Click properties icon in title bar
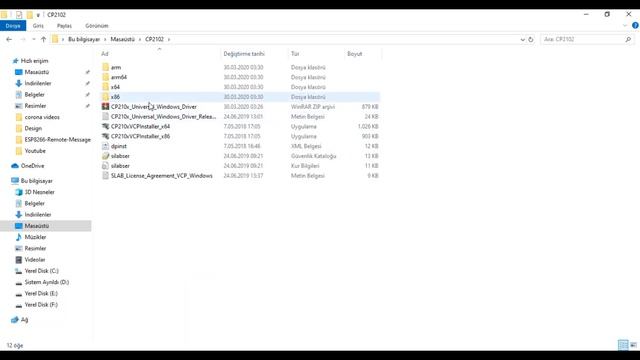Screen dimensions: 640x360 coord(19,15)
